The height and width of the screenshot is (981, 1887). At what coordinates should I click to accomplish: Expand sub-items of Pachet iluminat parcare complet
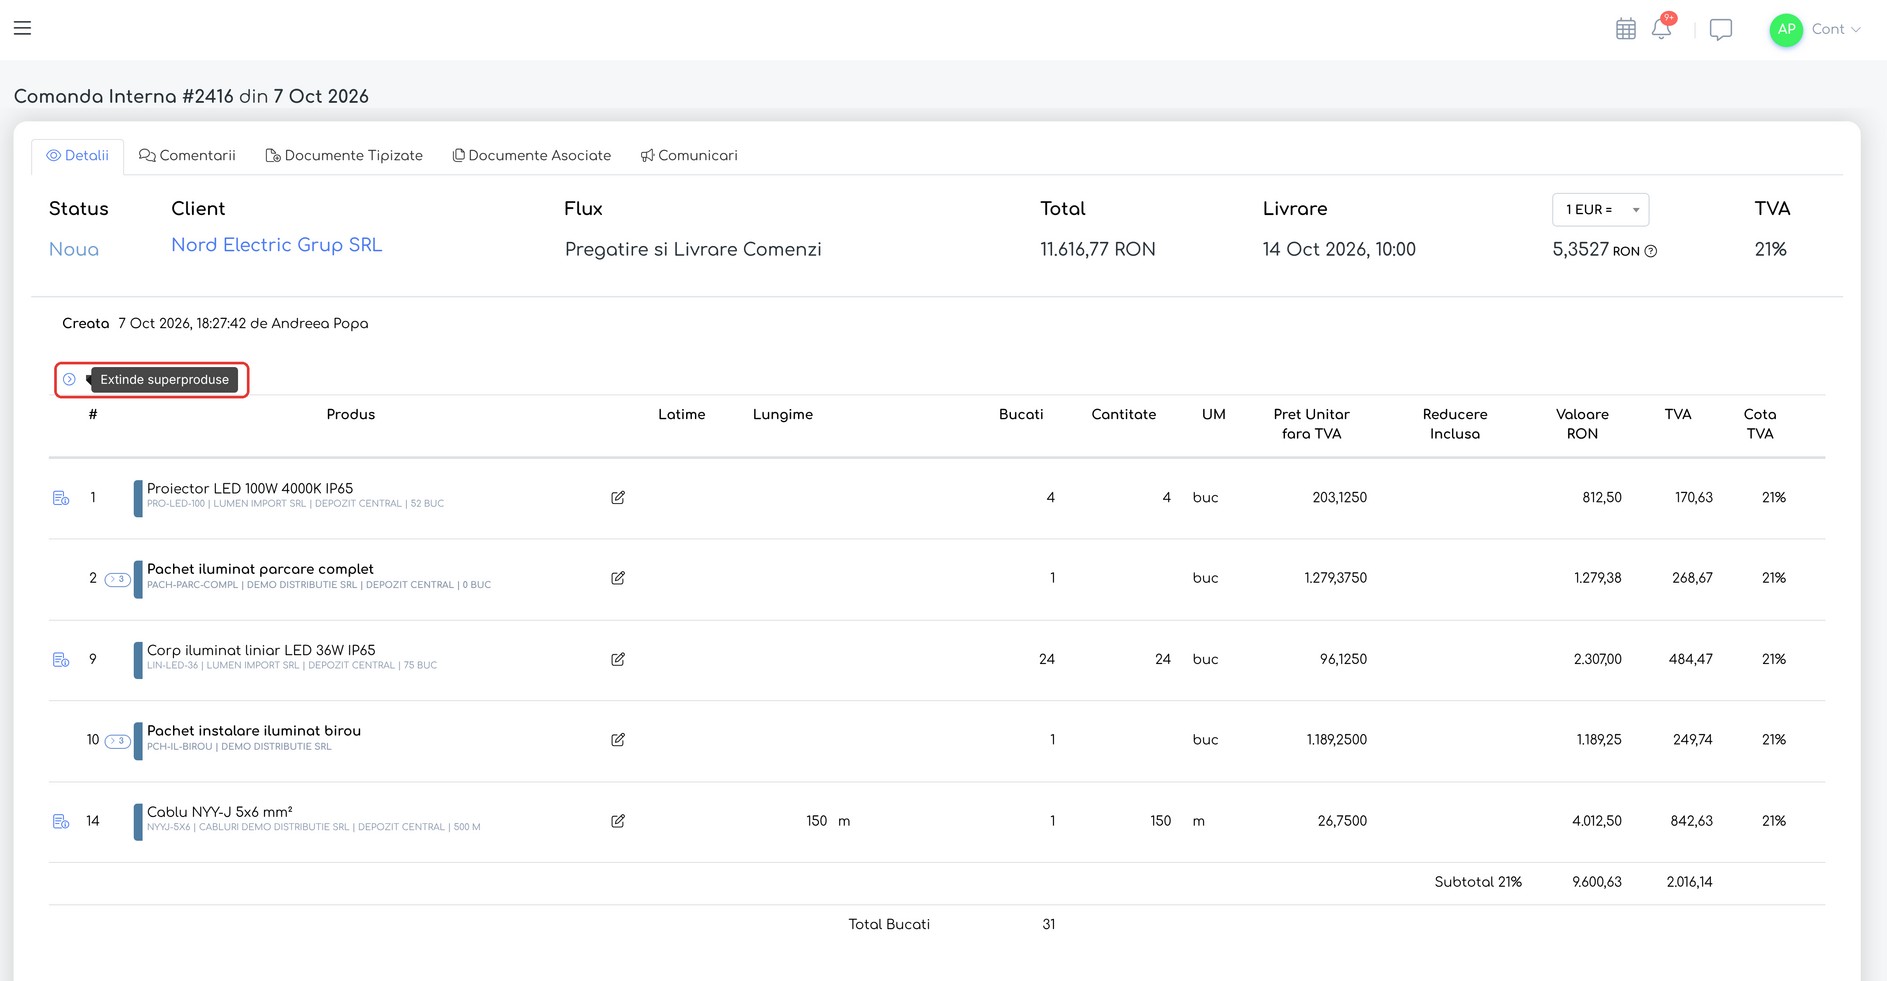tap(118, 579)
